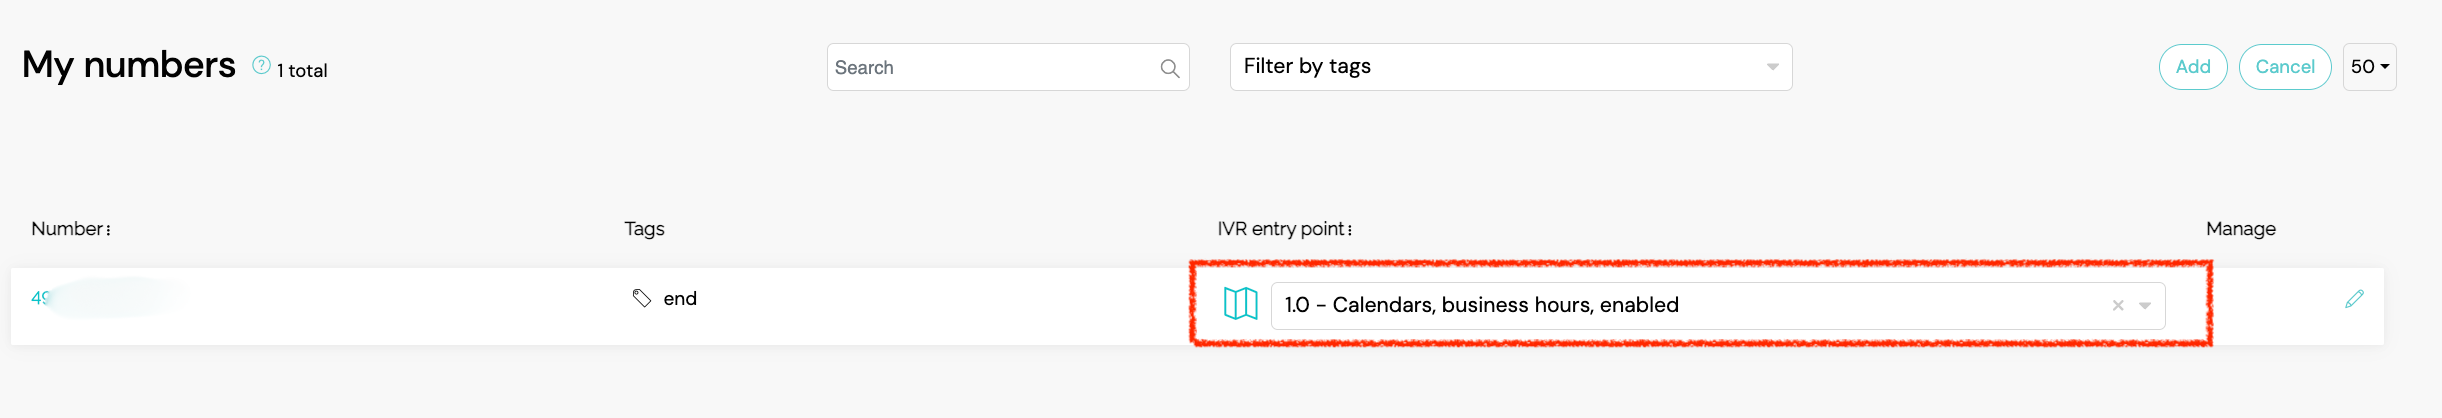This screenshot has width=2442, height=418.
Task: Click the Tags column header
Action: [x=644, y=229]
